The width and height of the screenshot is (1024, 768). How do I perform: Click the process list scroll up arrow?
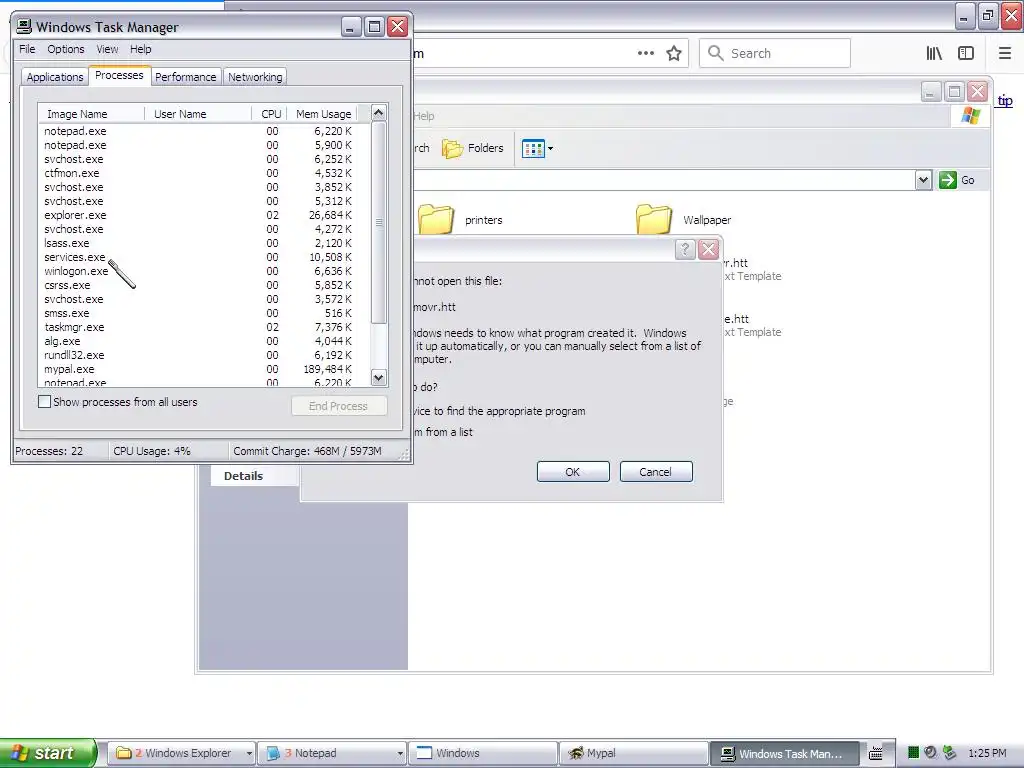tap(379, 113)
